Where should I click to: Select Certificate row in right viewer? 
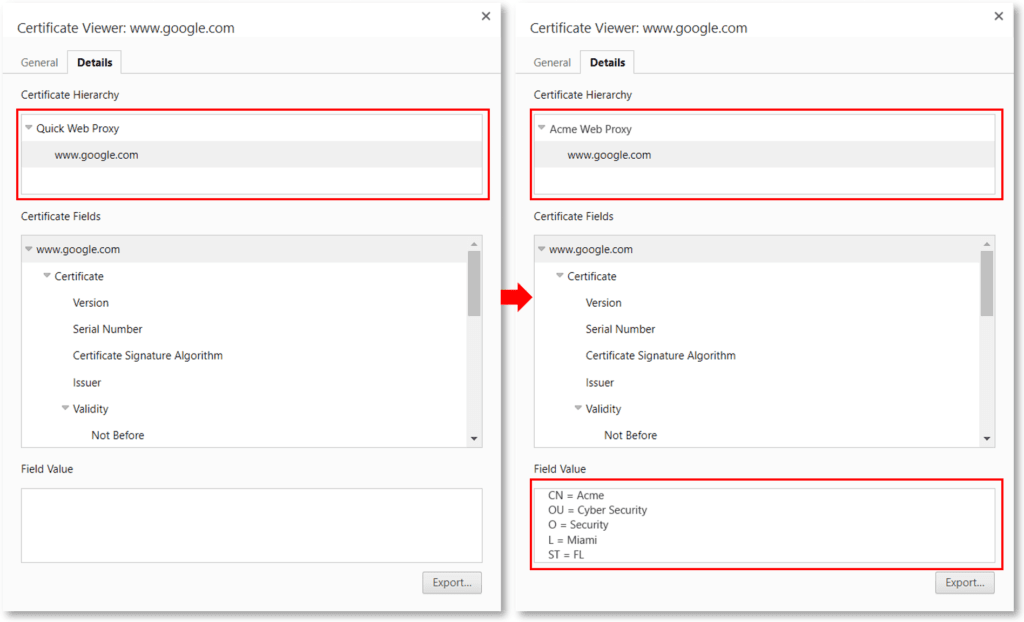coord(592,276)
